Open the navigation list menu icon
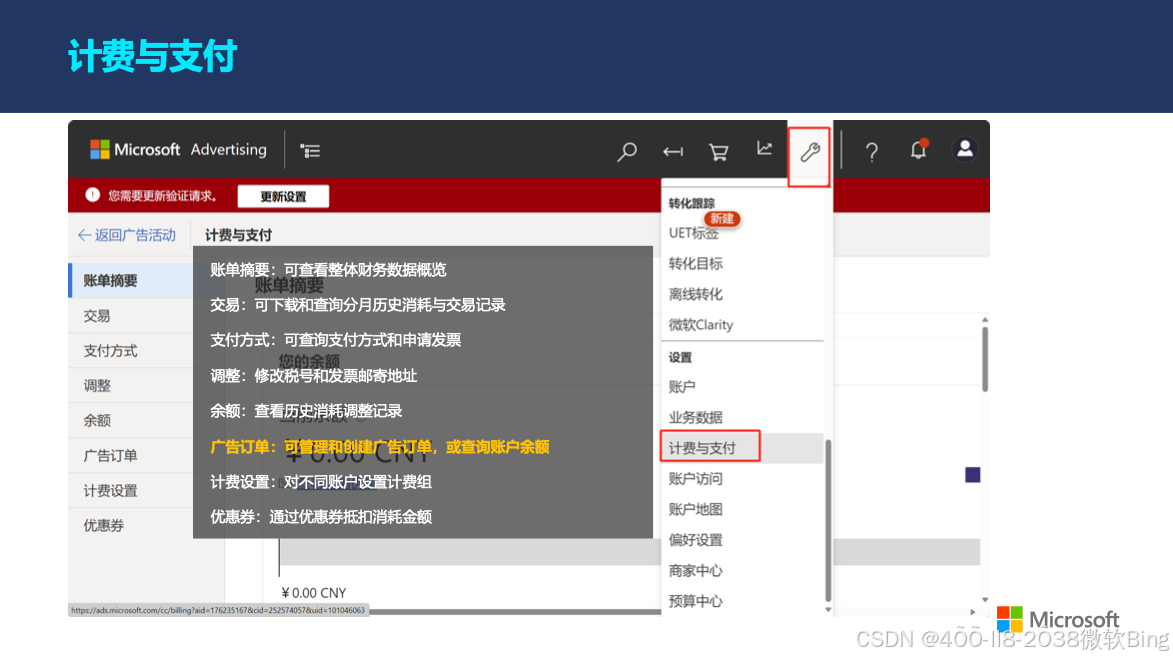Viewport: 1173px width, 659px height. (x=310, y=151)
